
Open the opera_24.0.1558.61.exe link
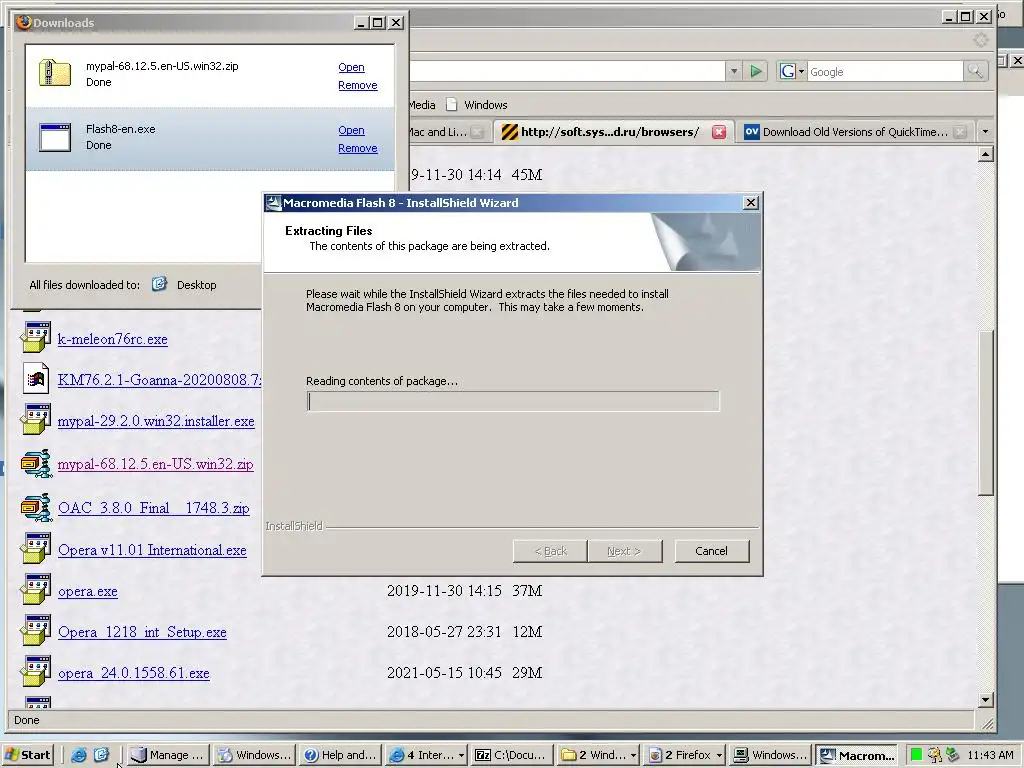pyautogui.click(x=134, y=673)
